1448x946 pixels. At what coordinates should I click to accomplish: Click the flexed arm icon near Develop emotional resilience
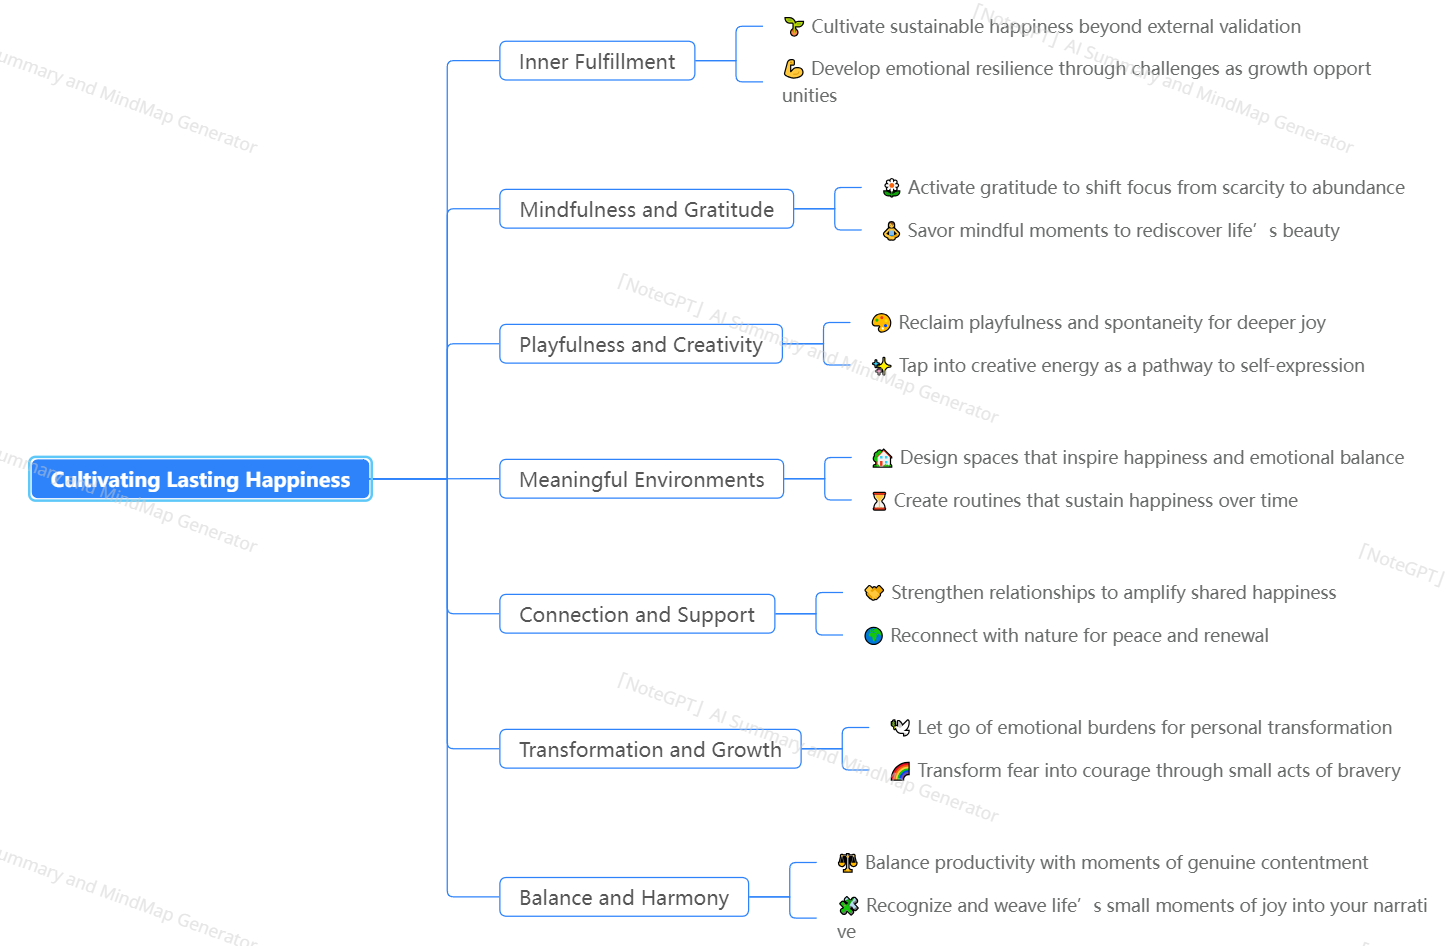(794, 69)
